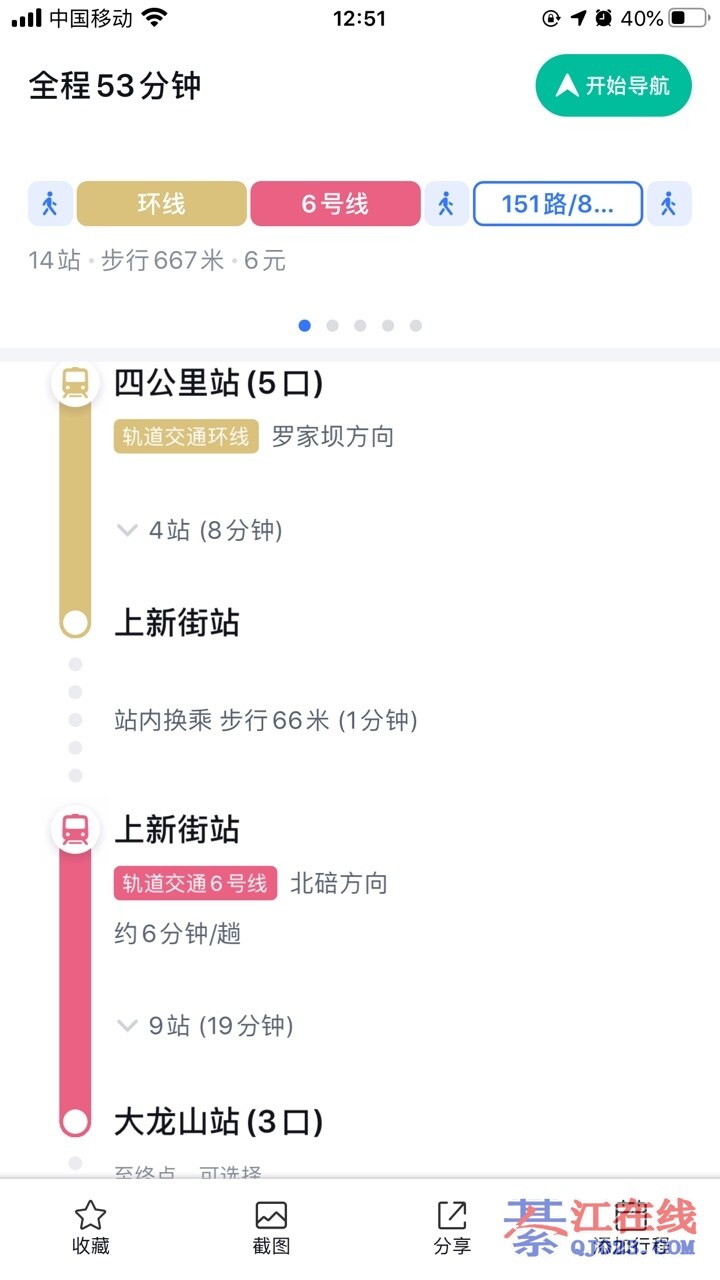The width and height of the screenshot is (720, 1280).
Task: Tap the last walking segment icon
Action: (668, 204)
